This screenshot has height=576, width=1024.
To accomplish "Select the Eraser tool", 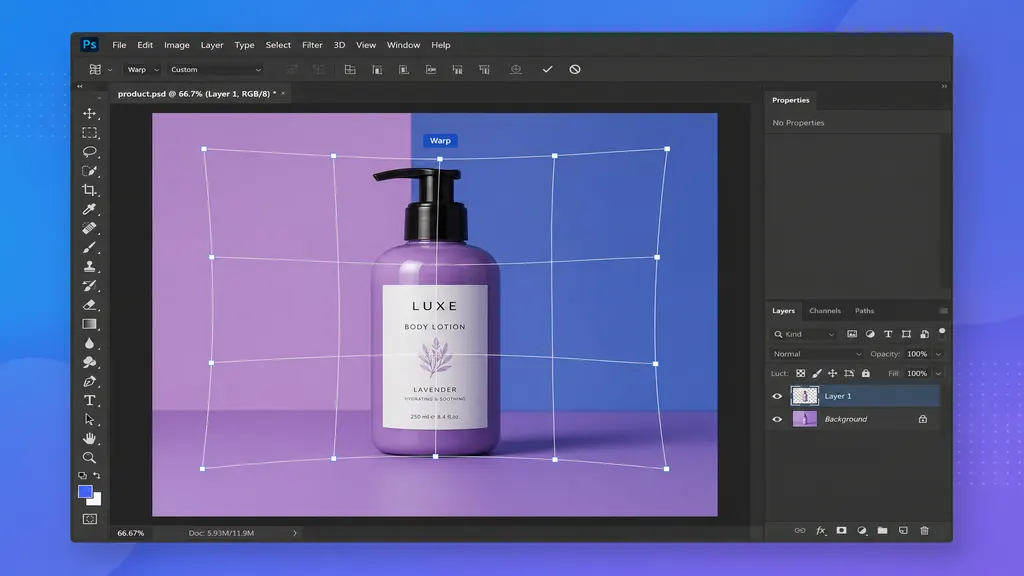I will click(x=89, y=305).
